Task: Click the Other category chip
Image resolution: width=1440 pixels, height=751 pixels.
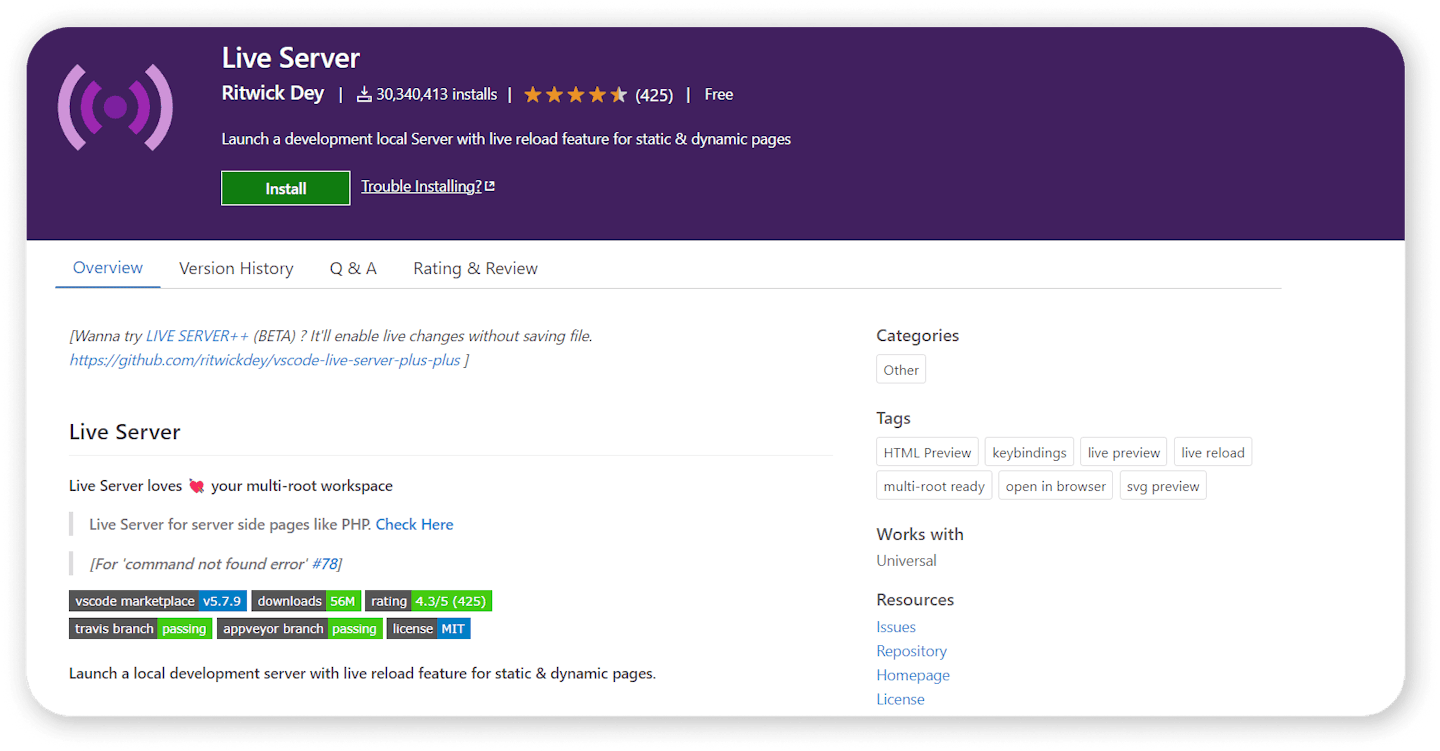Action: click(x=900, y=370)
